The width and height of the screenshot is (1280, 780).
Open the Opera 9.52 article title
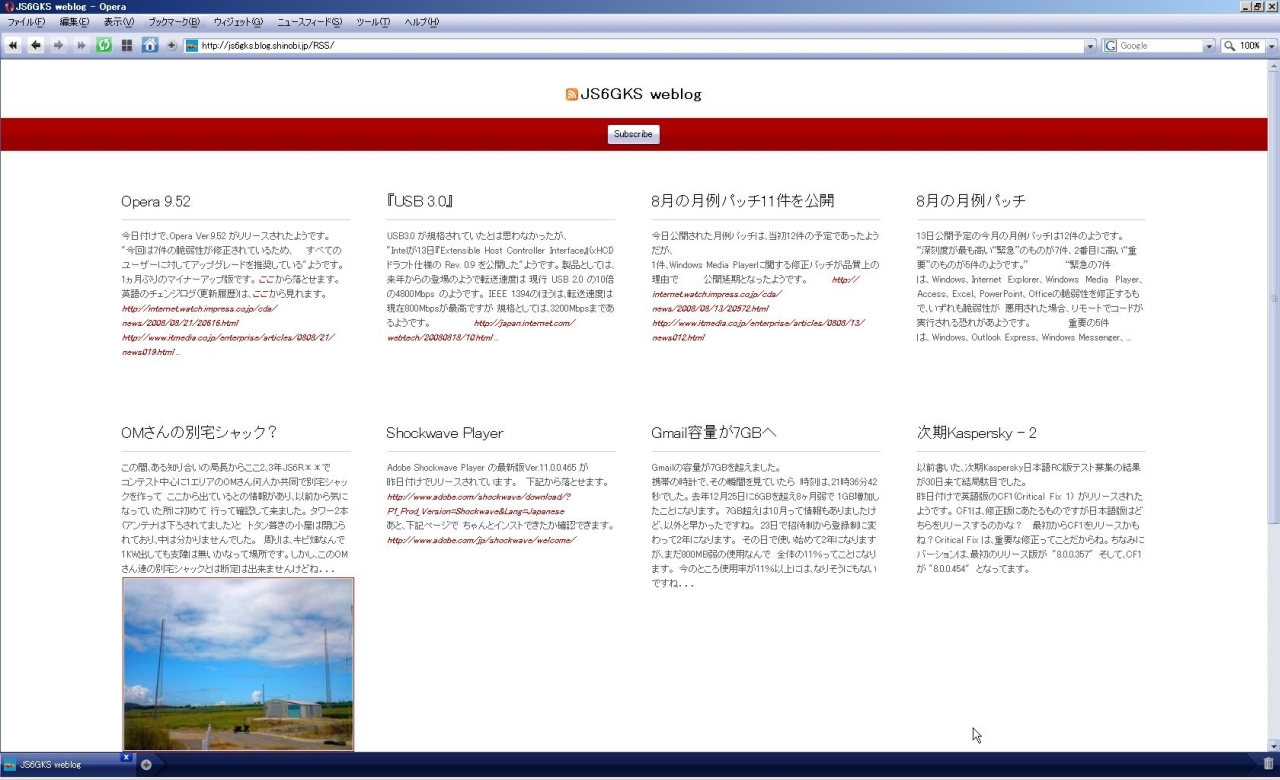156,201
